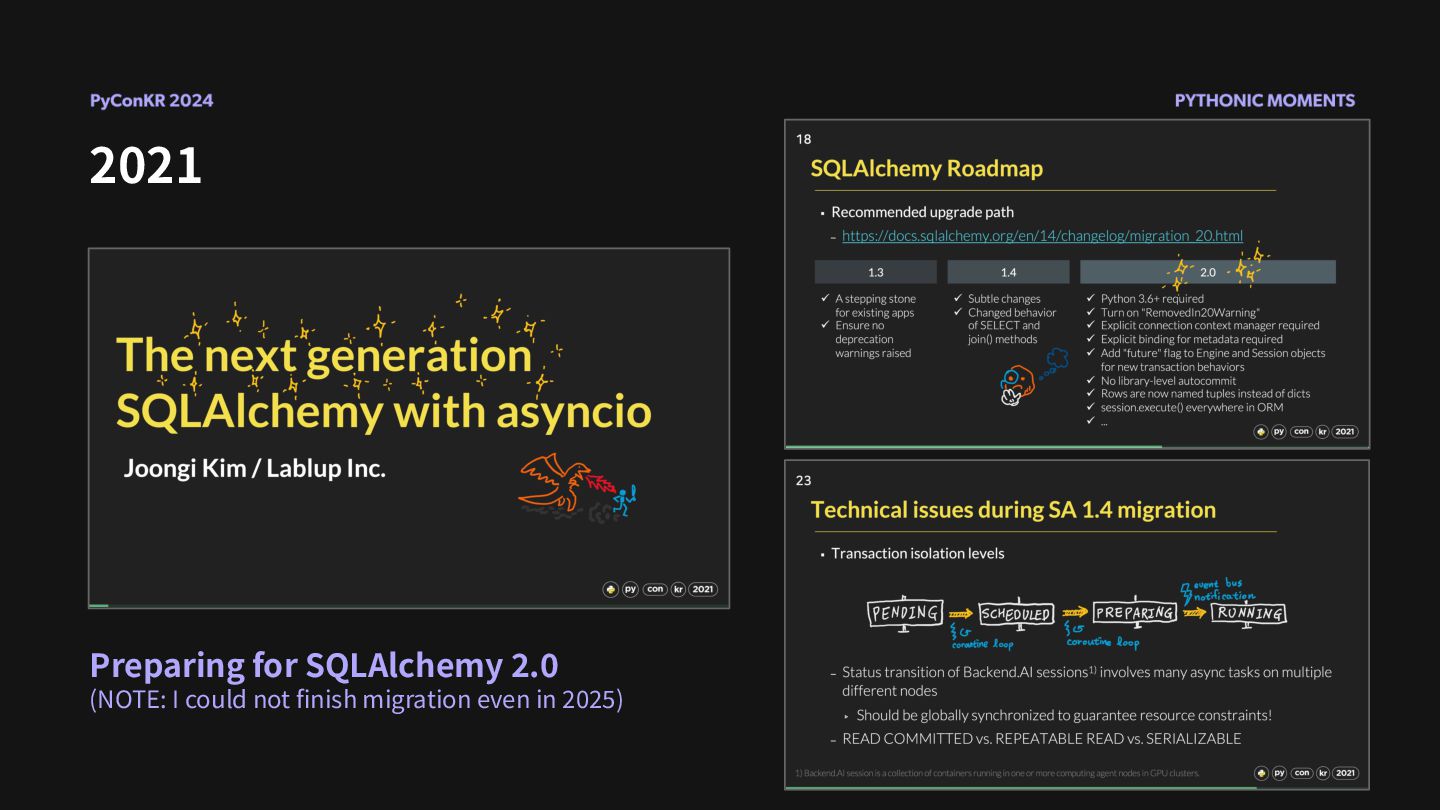
Task: Click the blue knight figure facing dragon
Action: pos(625,499)
